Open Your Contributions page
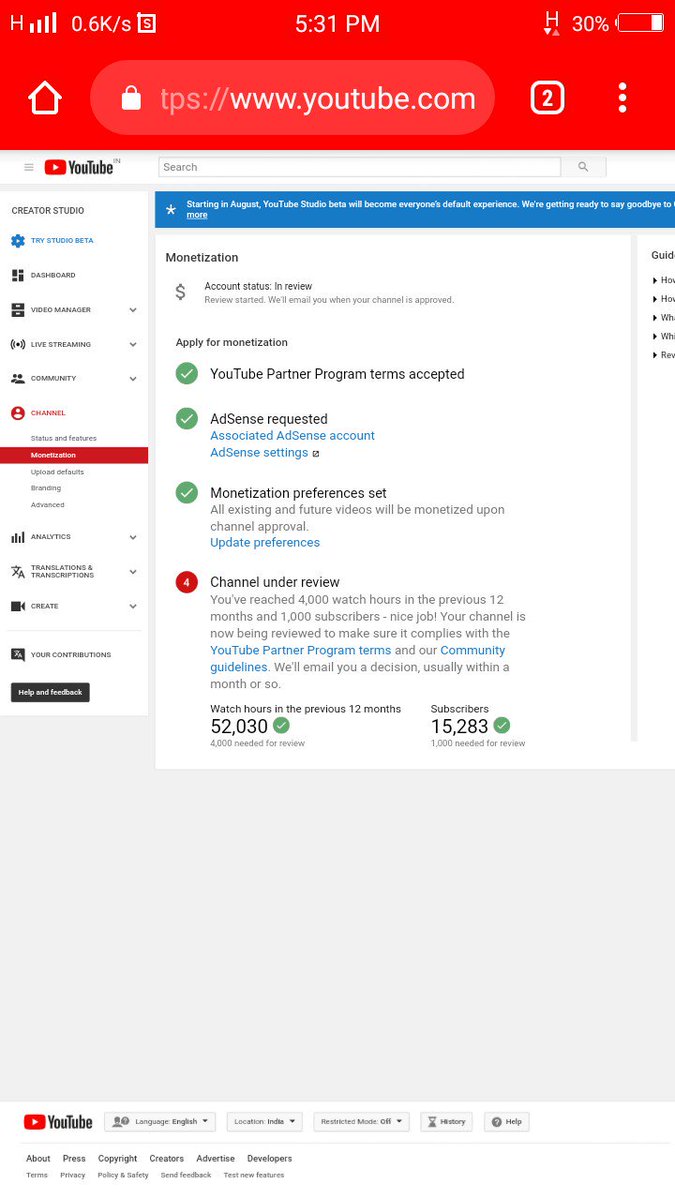 pyautogui.click(x=71, y=655)
